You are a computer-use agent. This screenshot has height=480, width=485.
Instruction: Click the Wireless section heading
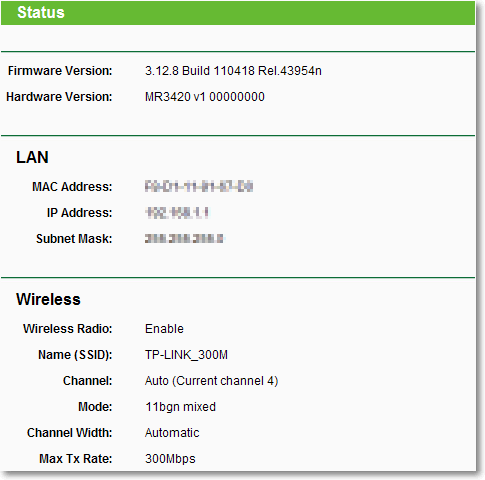point(48,299)
